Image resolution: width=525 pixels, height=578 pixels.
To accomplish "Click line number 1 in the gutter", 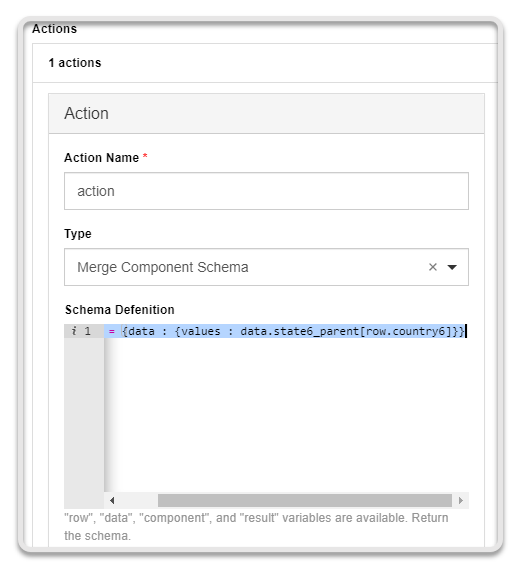I will pyautogui.click(x=87, y=331).
